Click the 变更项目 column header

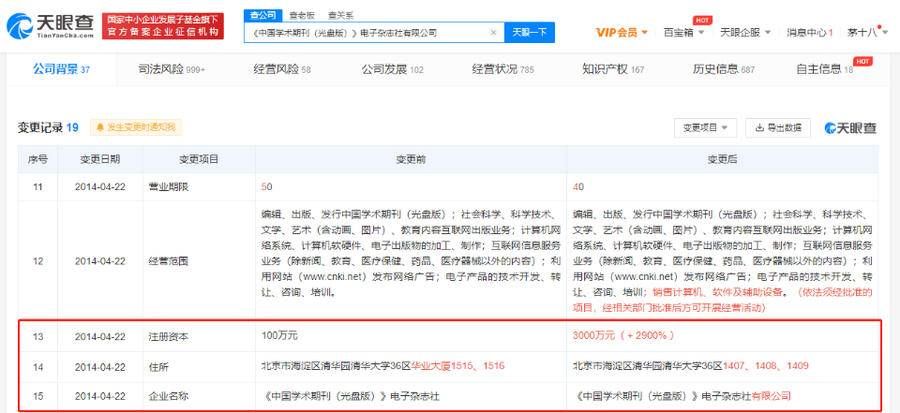click(x=199, y=159)
